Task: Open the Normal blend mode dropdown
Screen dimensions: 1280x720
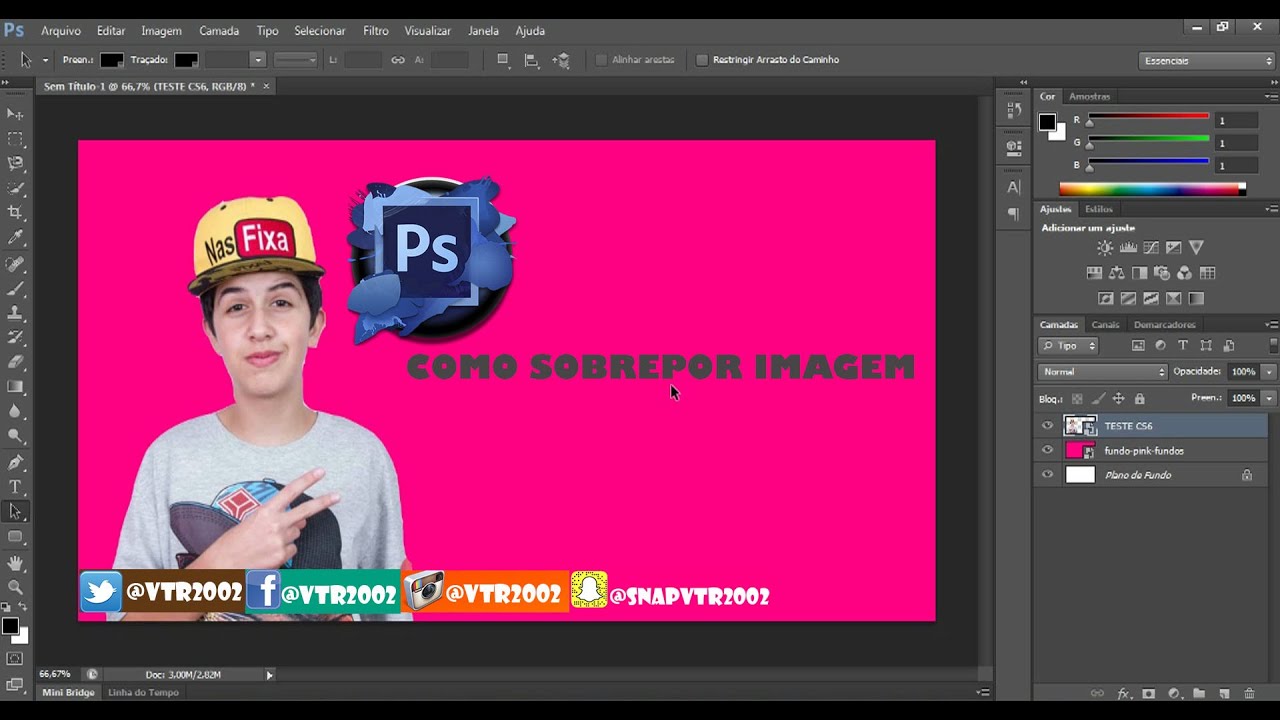Action: pyautogui.click(x=1103, y=372)
